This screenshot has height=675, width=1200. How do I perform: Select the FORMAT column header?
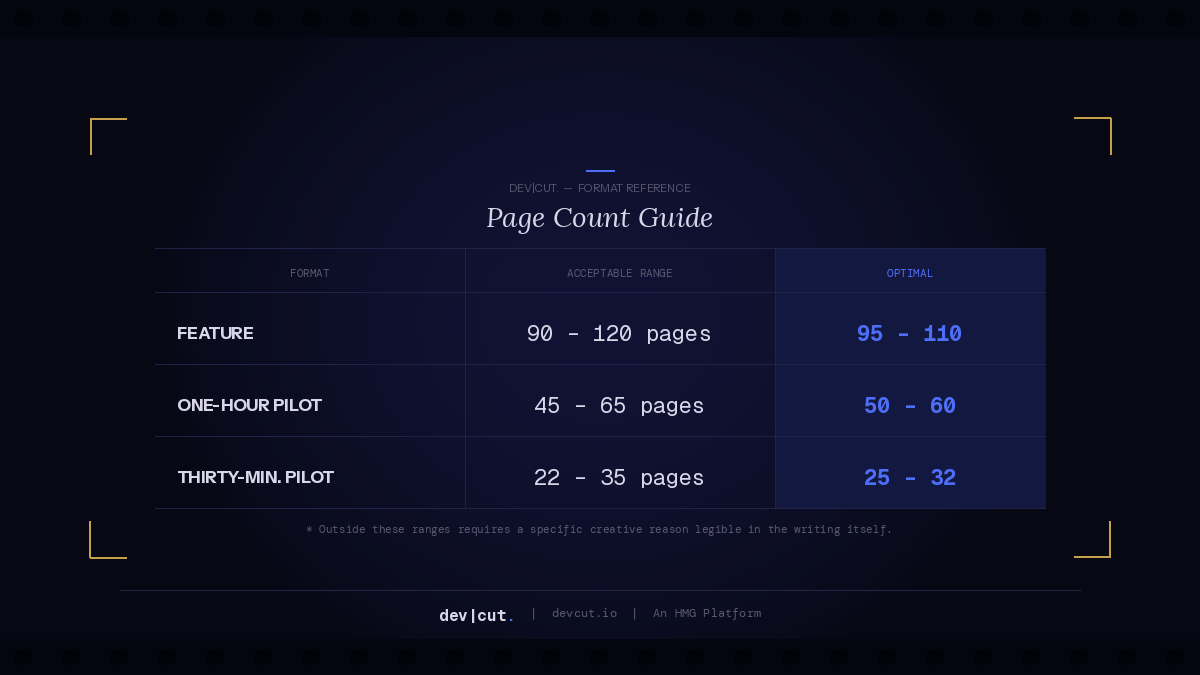[x=310, y=273]
